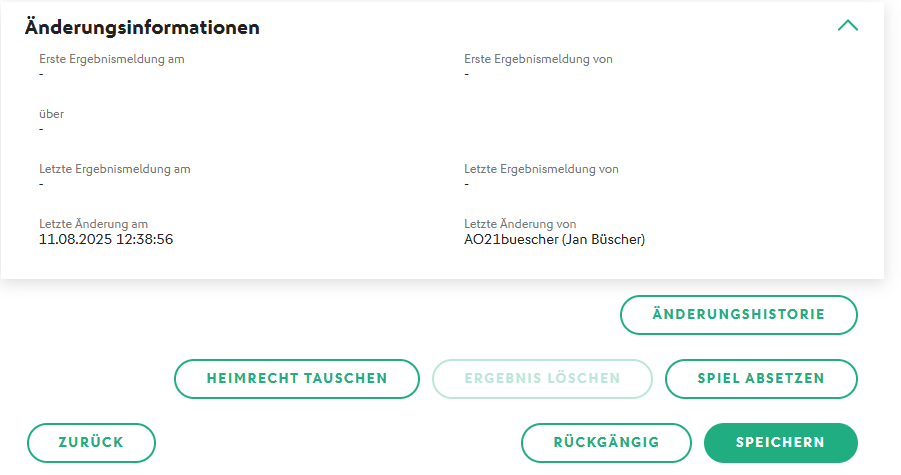Click the 'Erste Ergebnismeldung von' label

point(538,59)
